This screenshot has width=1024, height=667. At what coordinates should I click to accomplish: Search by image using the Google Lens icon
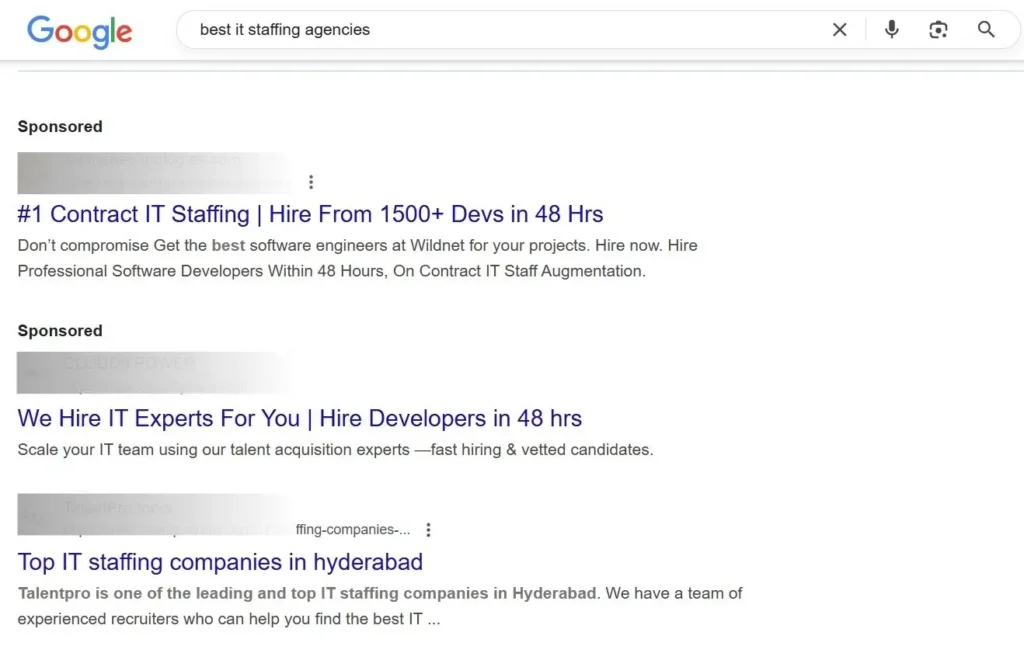[938, 29]
